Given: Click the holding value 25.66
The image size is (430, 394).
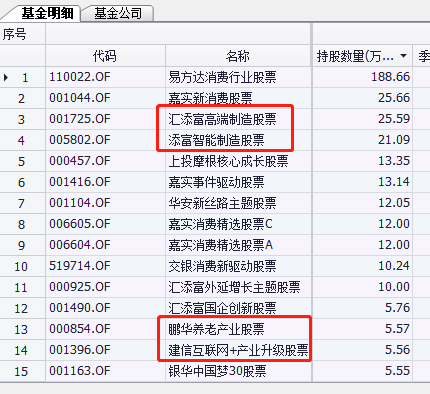Looking at the screenshot, I should click(x=394, y=98).
